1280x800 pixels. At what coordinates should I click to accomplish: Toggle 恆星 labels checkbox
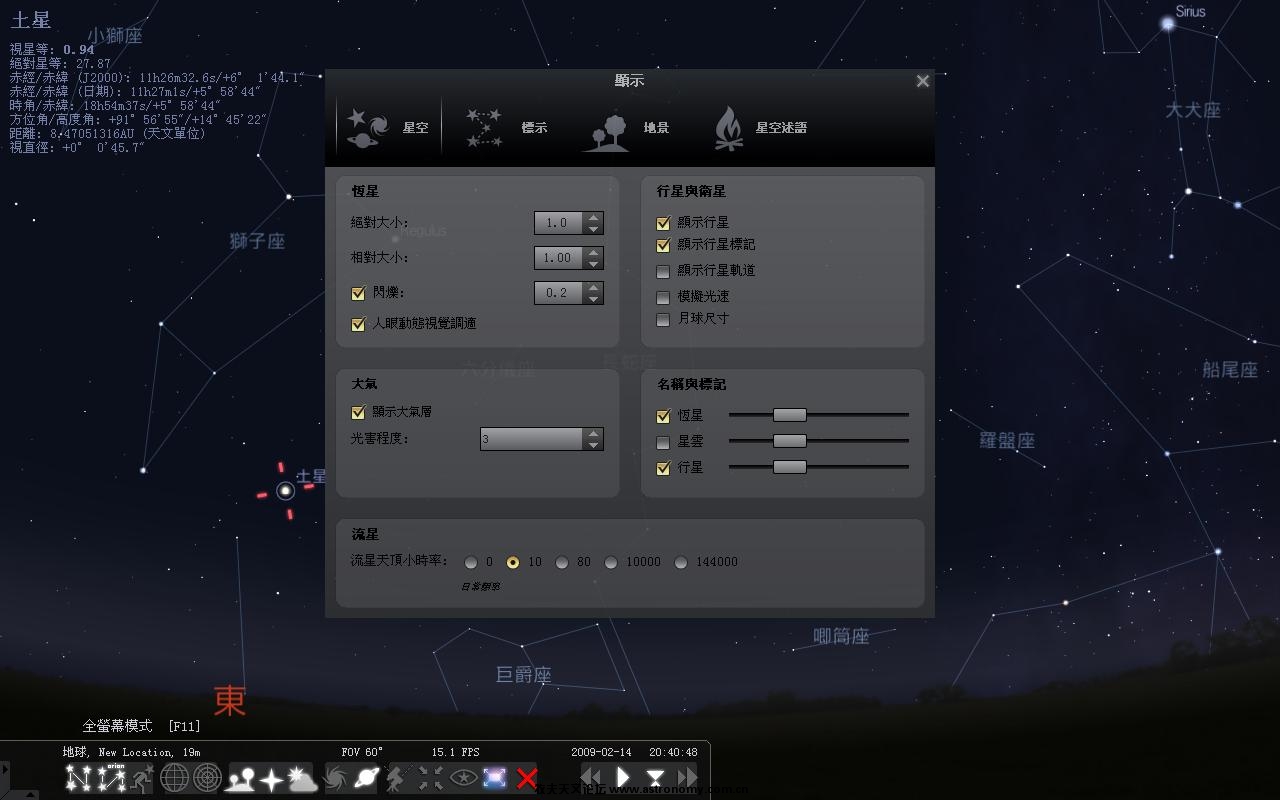pos(662,416)
